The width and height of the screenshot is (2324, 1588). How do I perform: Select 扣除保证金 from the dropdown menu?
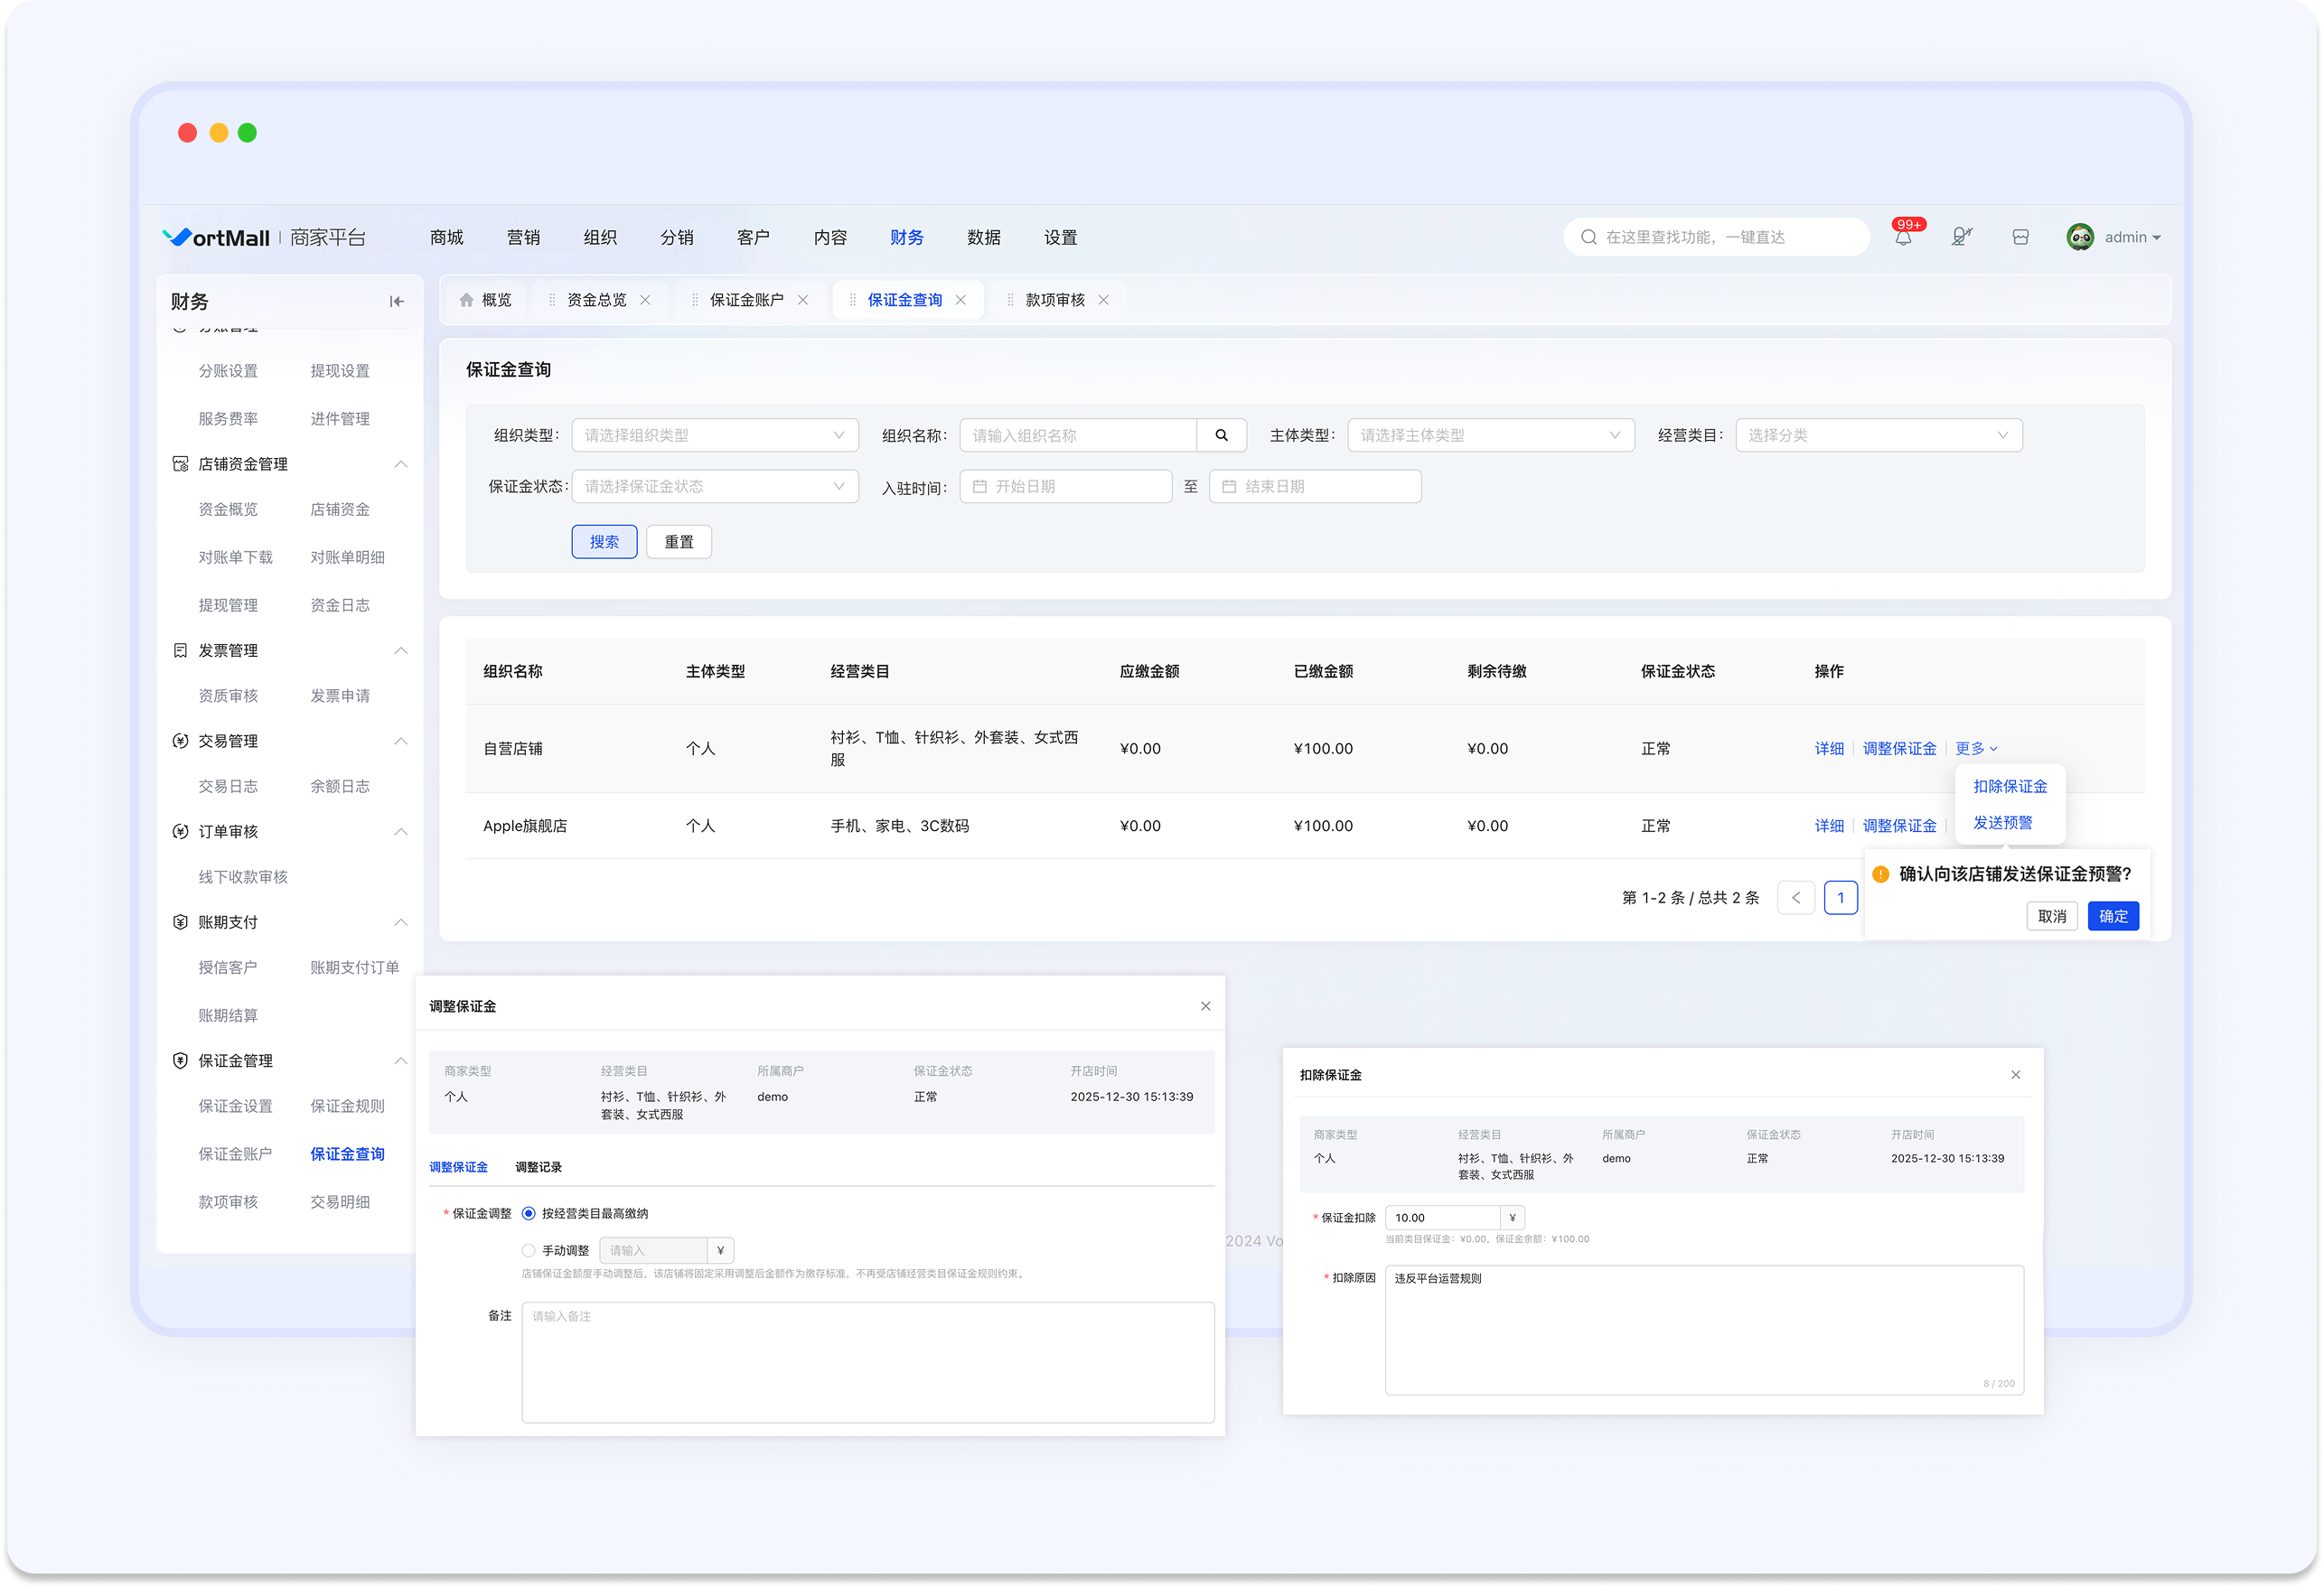pyautogui.click(x=2009, y=787)
